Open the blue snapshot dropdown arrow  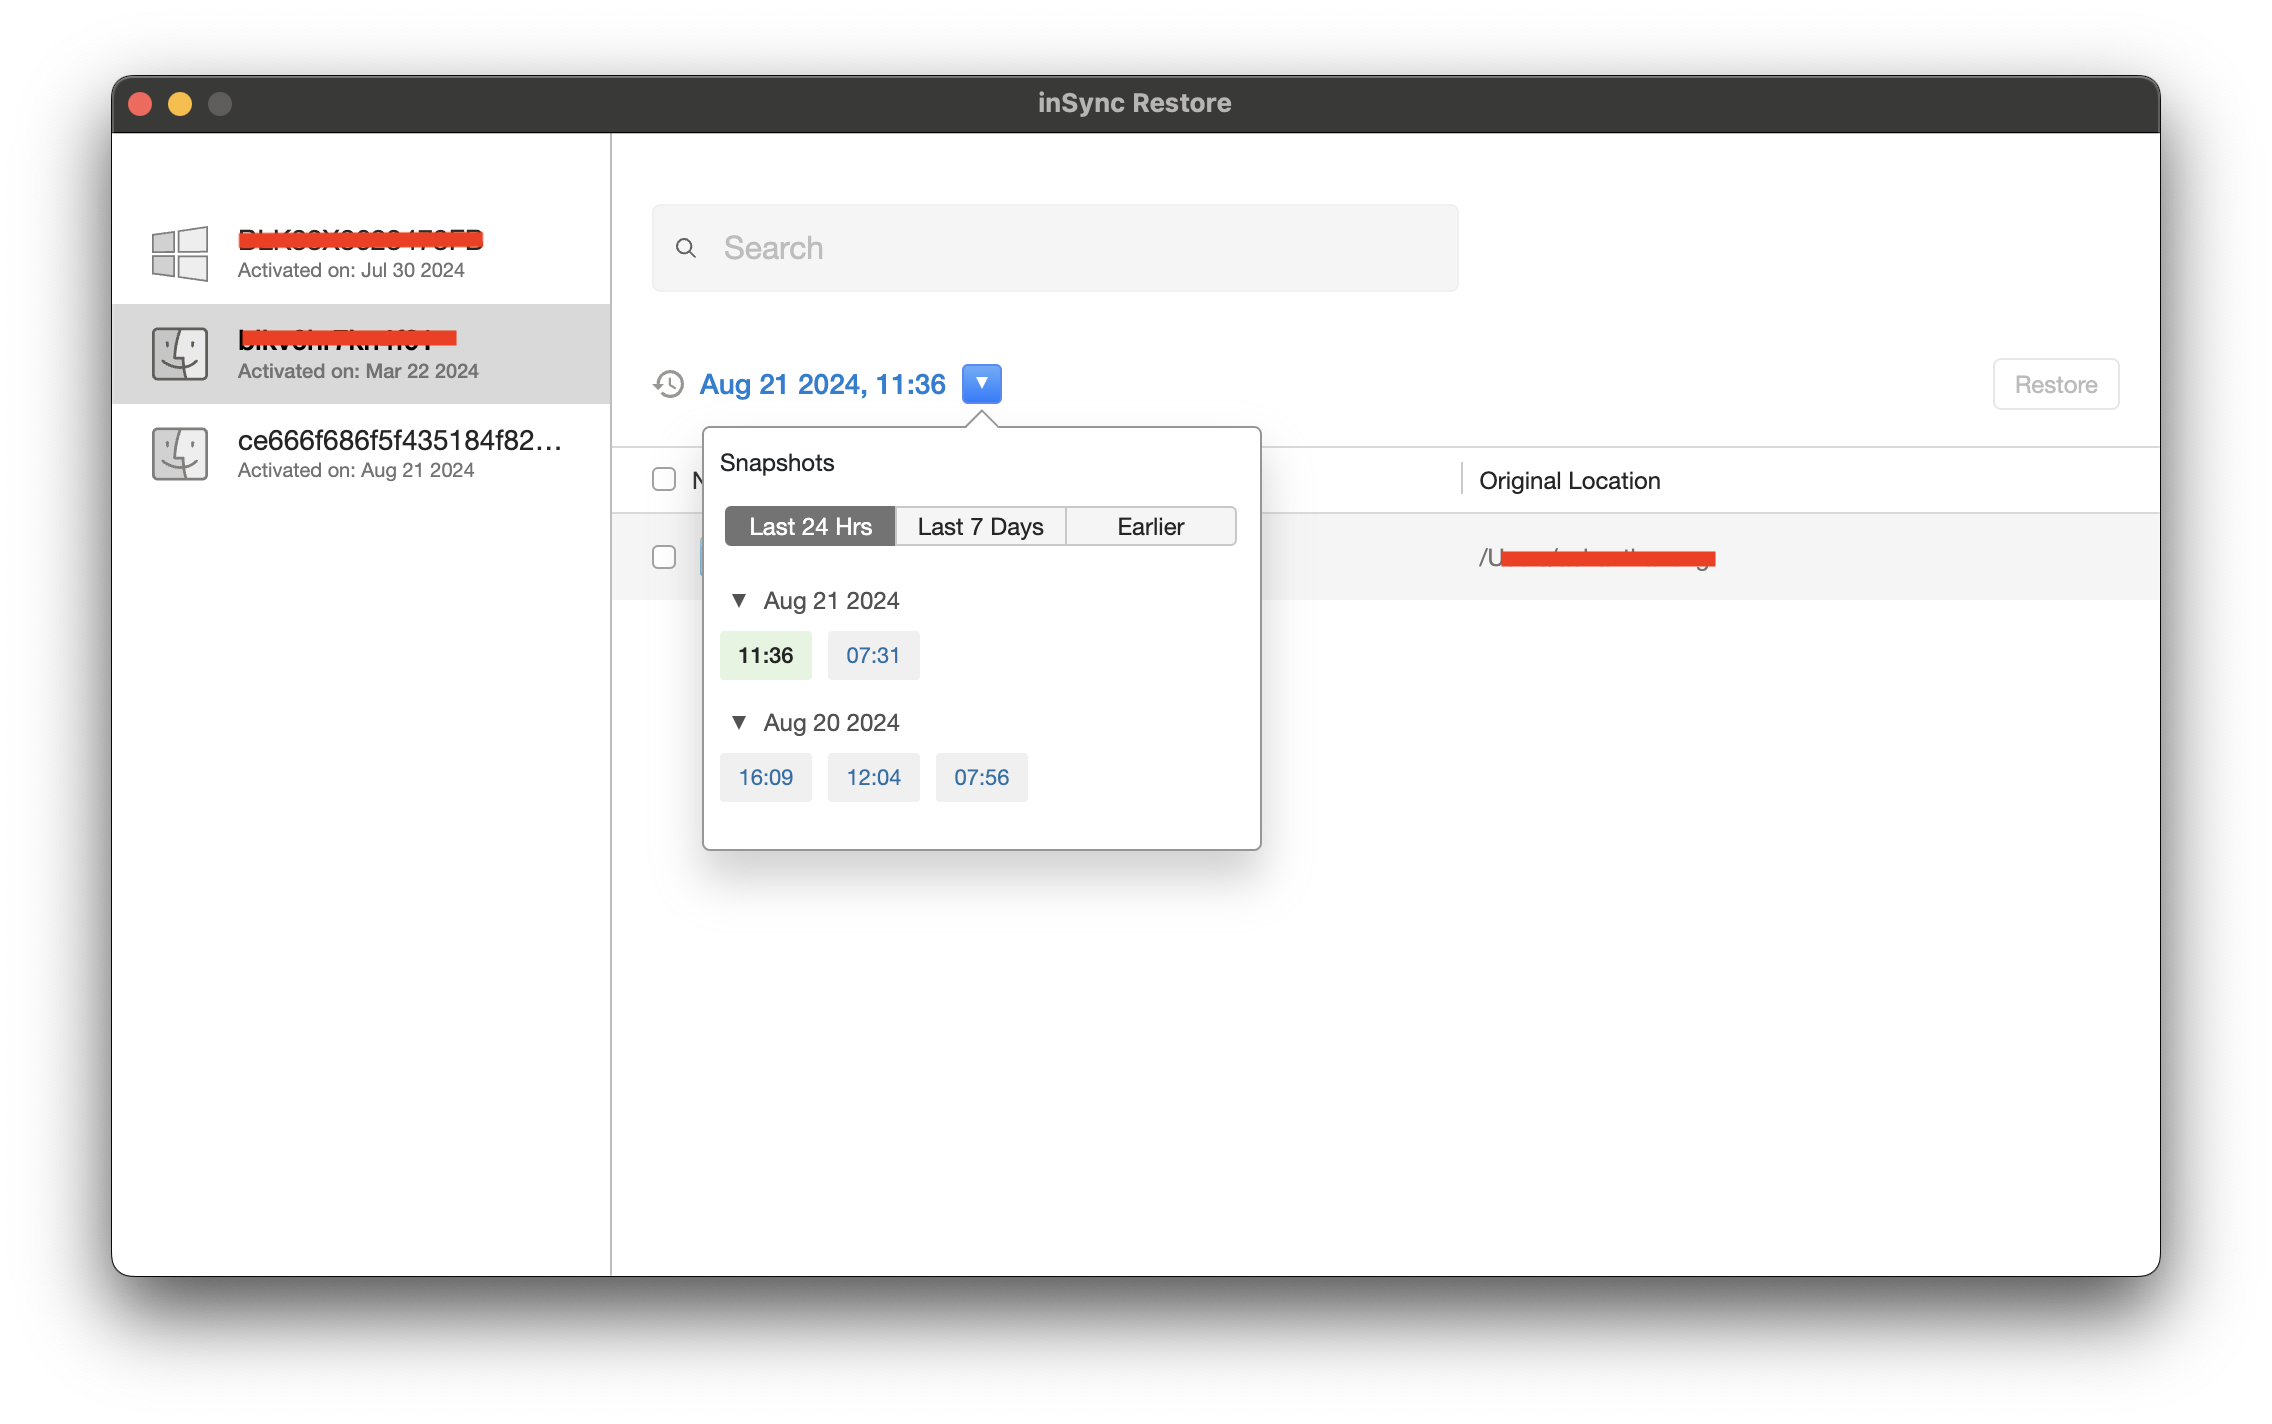coord(981,383)
